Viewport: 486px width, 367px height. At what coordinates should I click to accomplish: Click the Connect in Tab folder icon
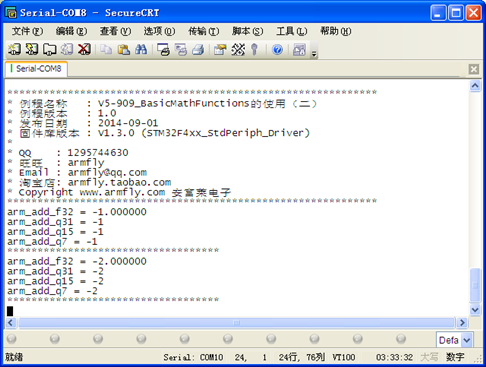click(50, 50)
